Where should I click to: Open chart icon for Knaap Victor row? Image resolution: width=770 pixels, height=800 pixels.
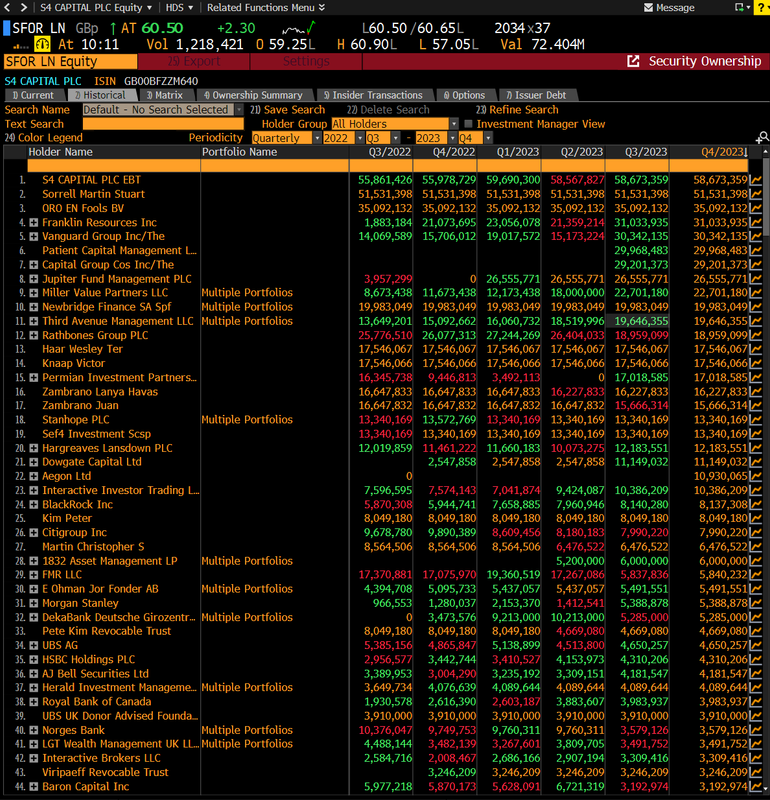(x=756, y=363)
